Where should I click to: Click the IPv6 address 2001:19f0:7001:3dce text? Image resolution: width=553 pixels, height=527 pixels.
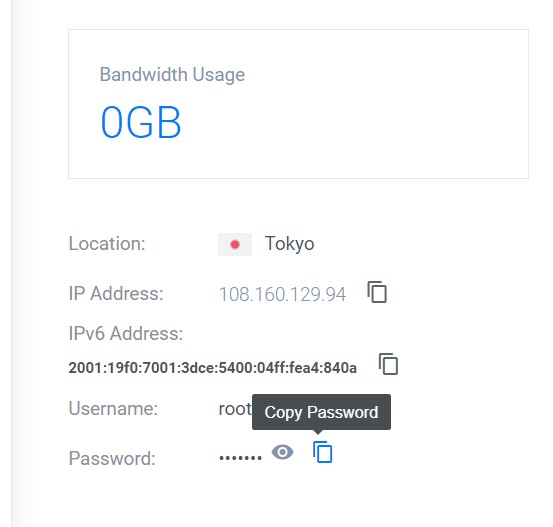[213, 368]
